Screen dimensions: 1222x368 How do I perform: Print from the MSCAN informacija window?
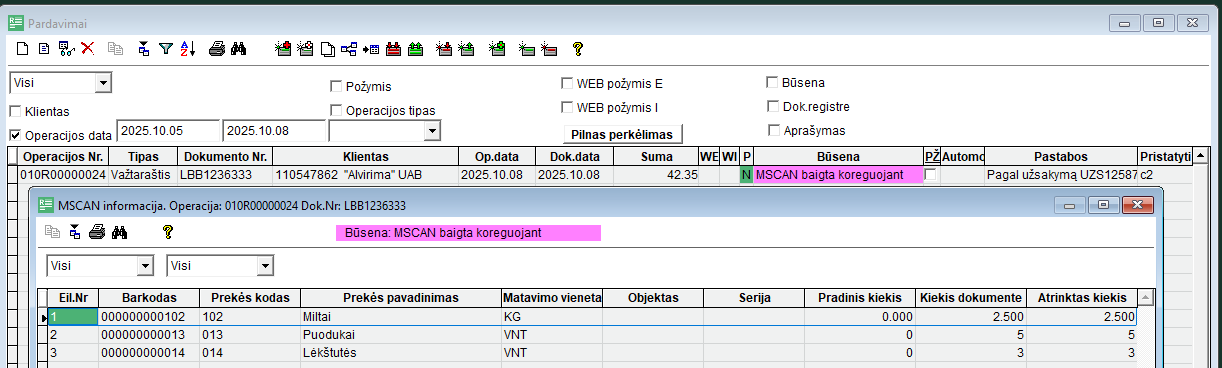(97, 232)
